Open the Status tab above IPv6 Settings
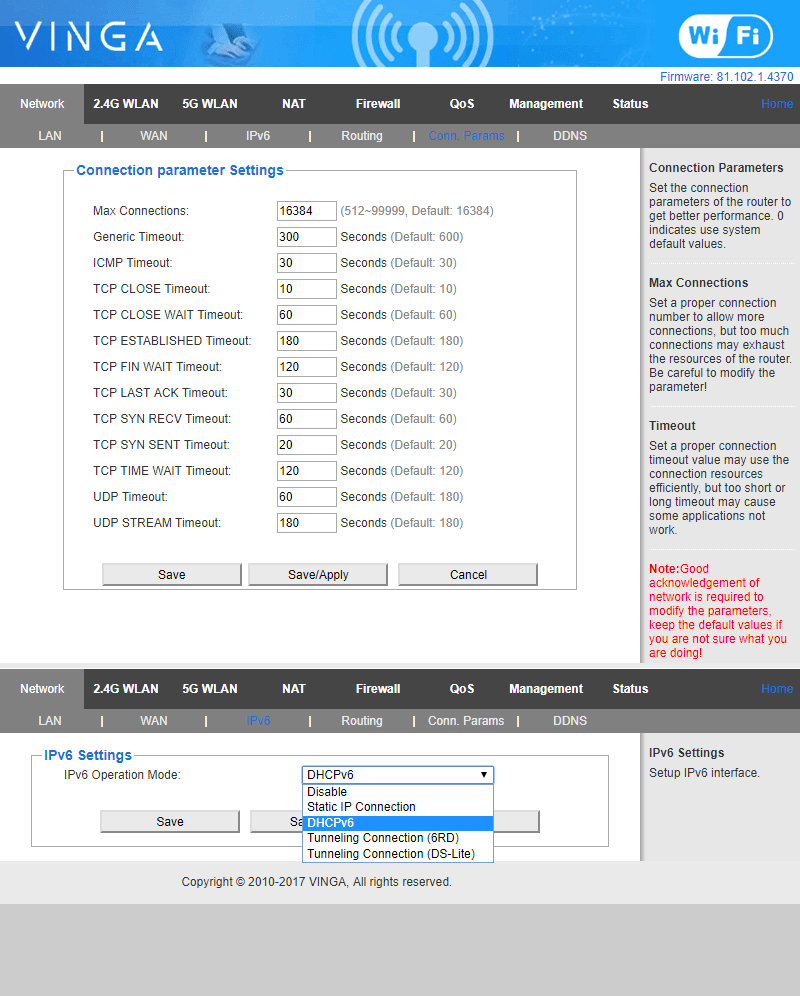 point(630,689)
